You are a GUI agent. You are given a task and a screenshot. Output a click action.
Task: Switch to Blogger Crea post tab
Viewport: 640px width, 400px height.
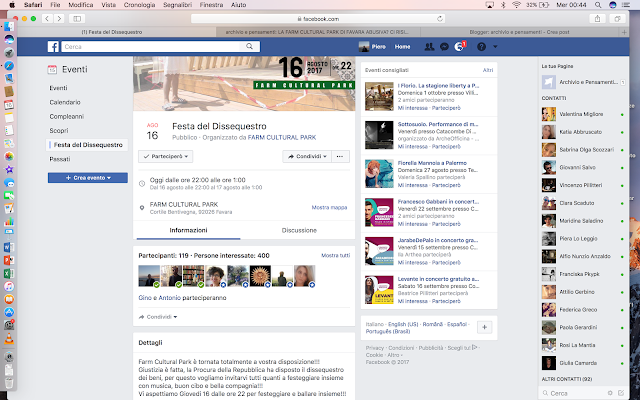coord(519,32)
